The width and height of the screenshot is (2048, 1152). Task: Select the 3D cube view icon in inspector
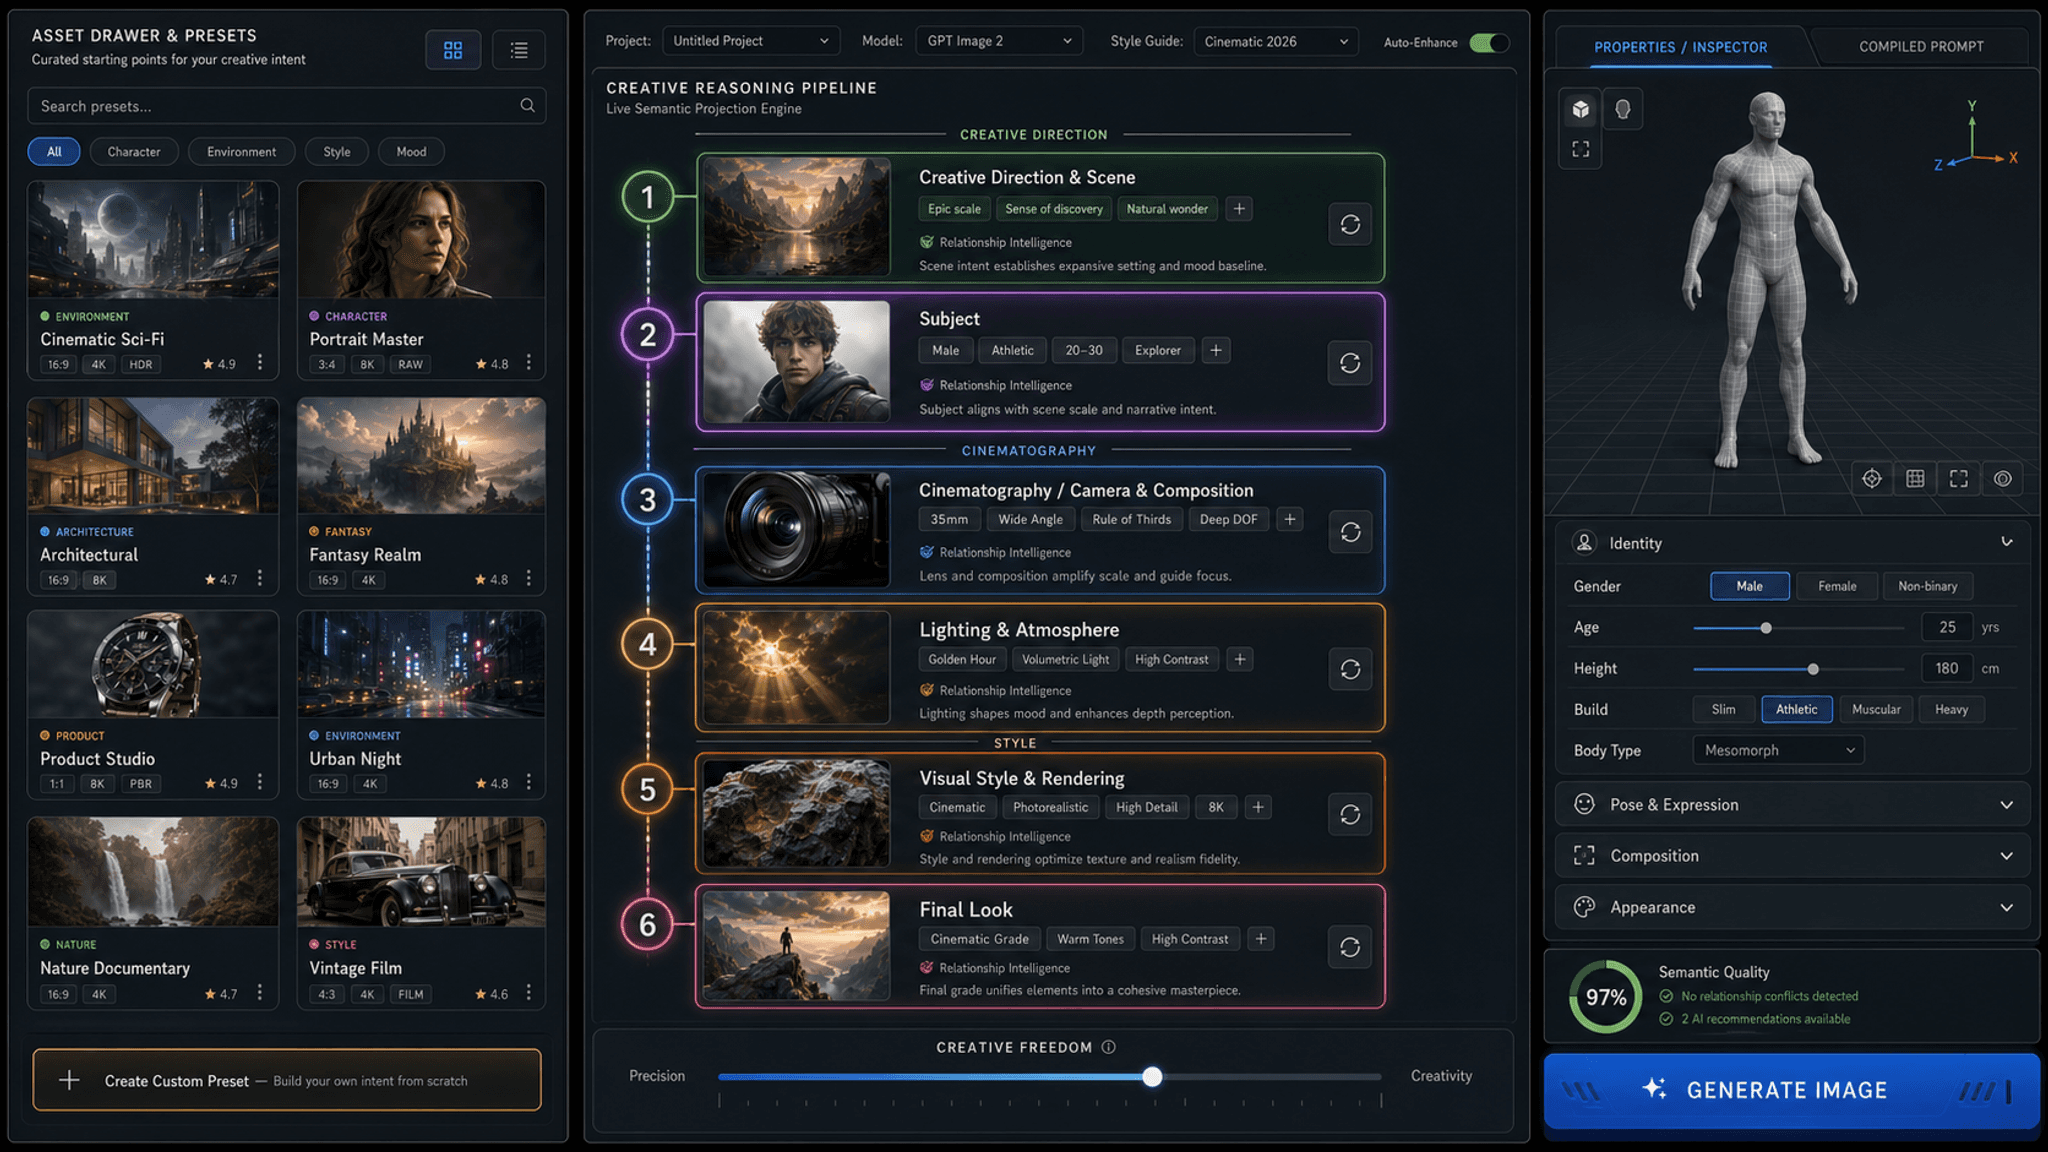[x=1581, y=109]
